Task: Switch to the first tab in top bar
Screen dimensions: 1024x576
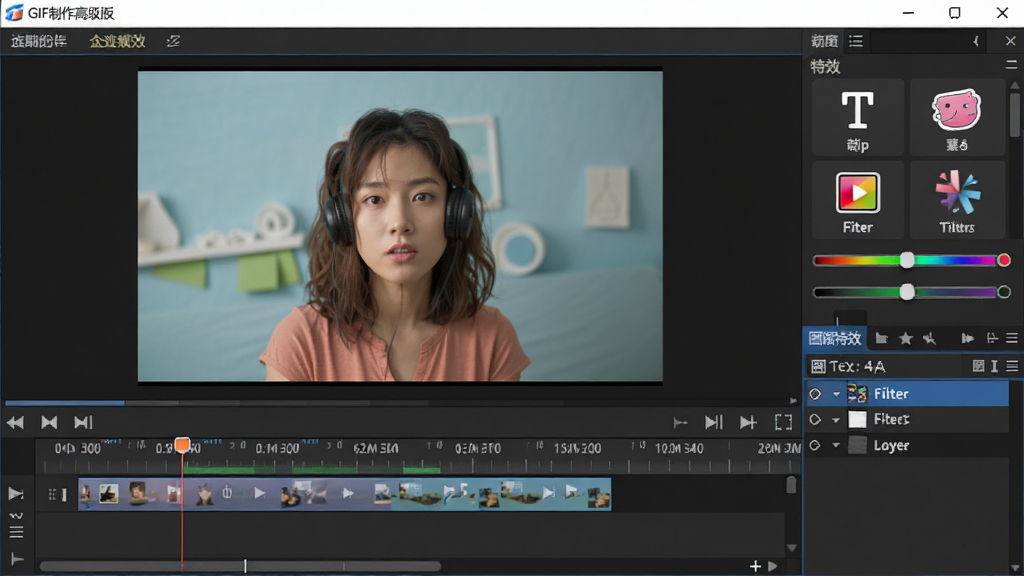Action: [x=39, y=41]
